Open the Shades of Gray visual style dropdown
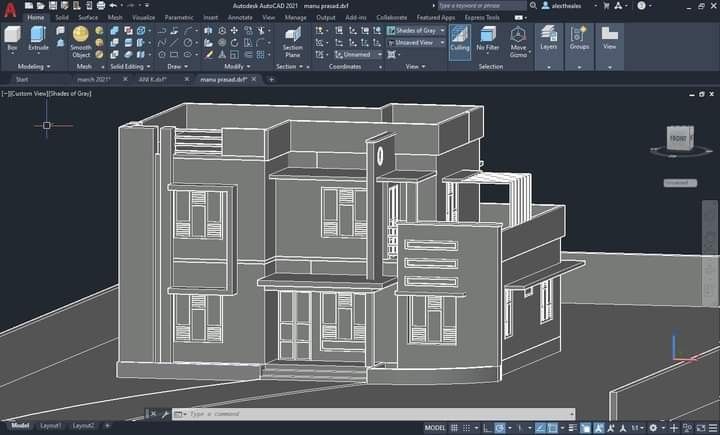Image resolution: width=720 pixels, height=435 pixels. 415,30
